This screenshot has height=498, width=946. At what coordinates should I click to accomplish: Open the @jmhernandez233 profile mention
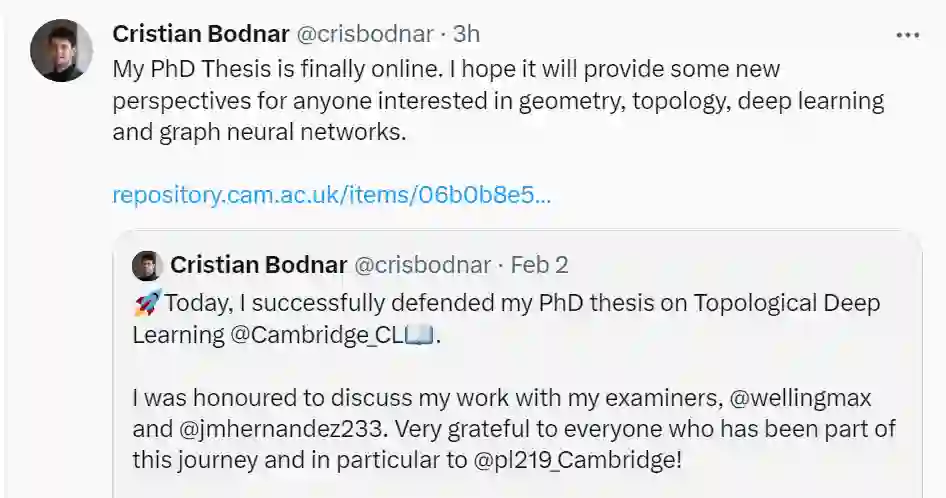[270, 429]
